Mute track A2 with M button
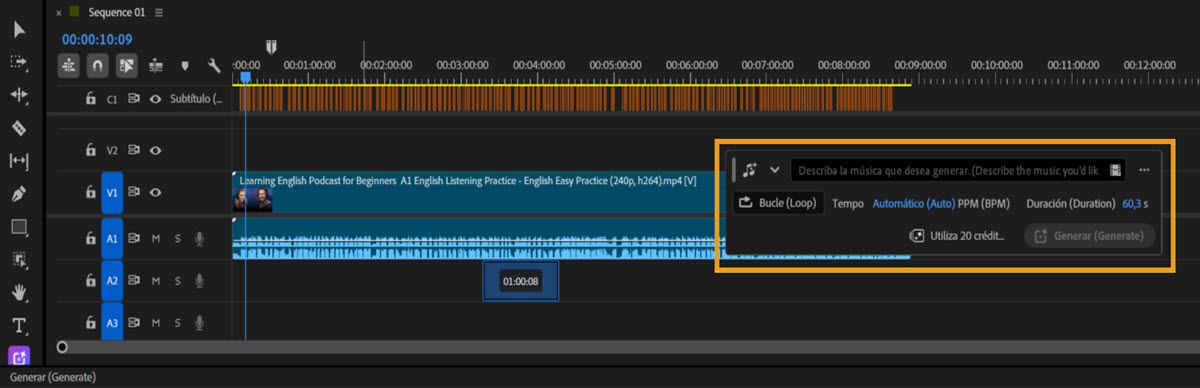Viewport: 1200px width, 388px height. (156, 281)
